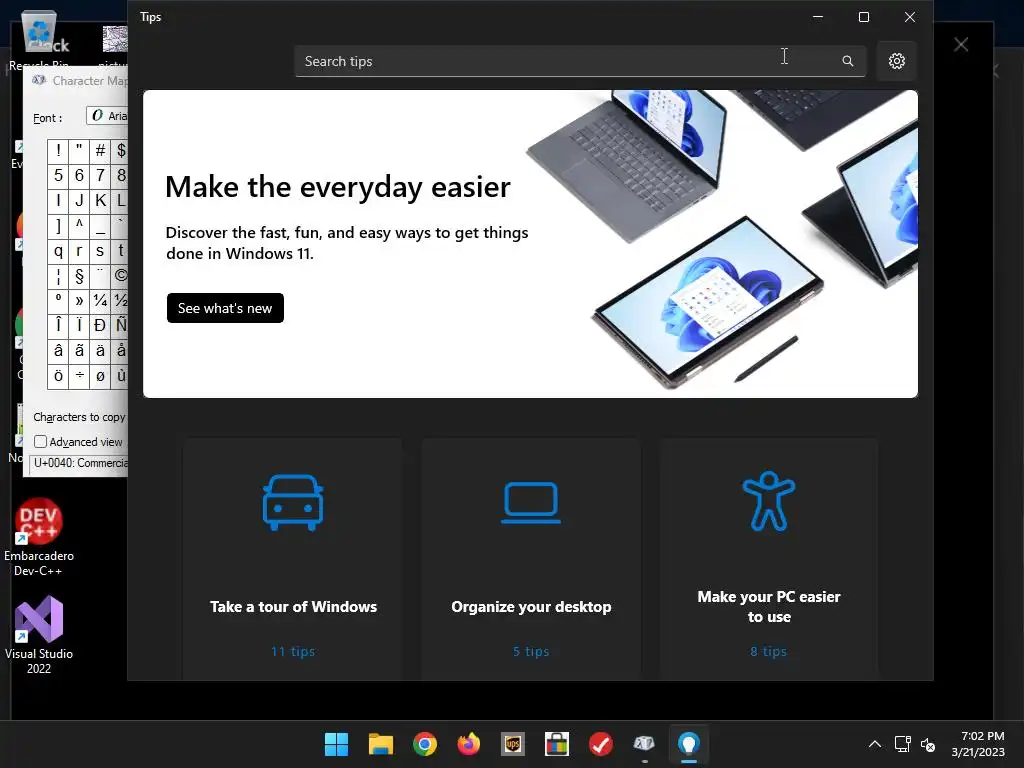1024x768 pixels.
Task: Click the 5 tips link
Action: pos(531,651)
